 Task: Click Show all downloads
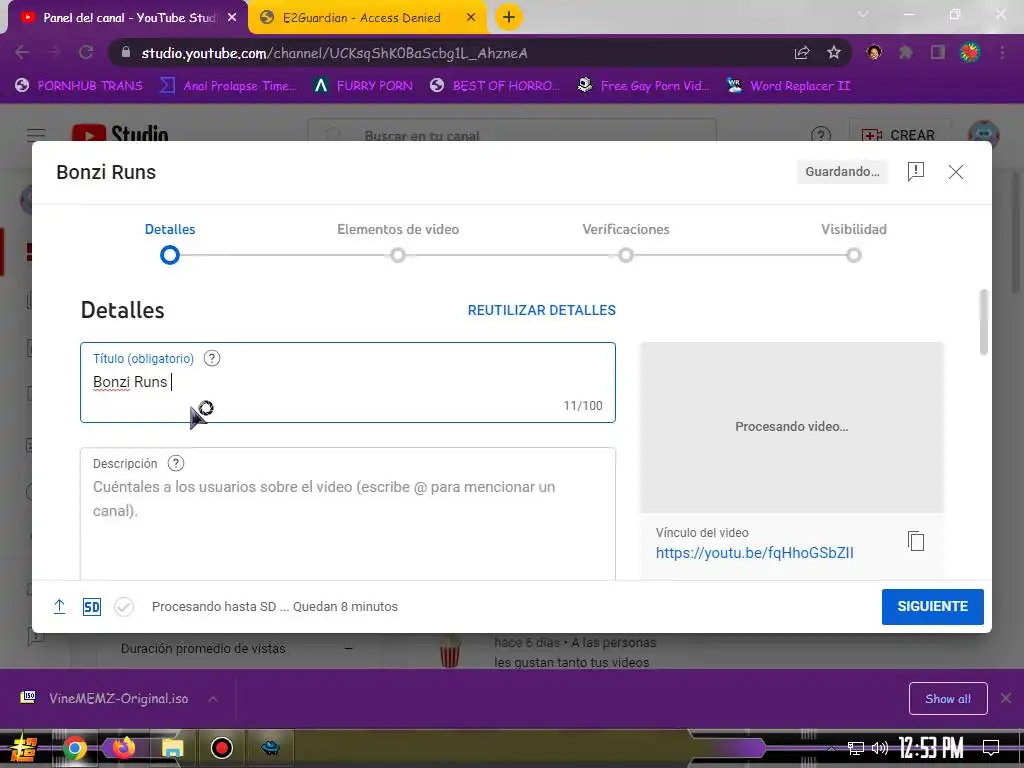(x=948, y=699)
